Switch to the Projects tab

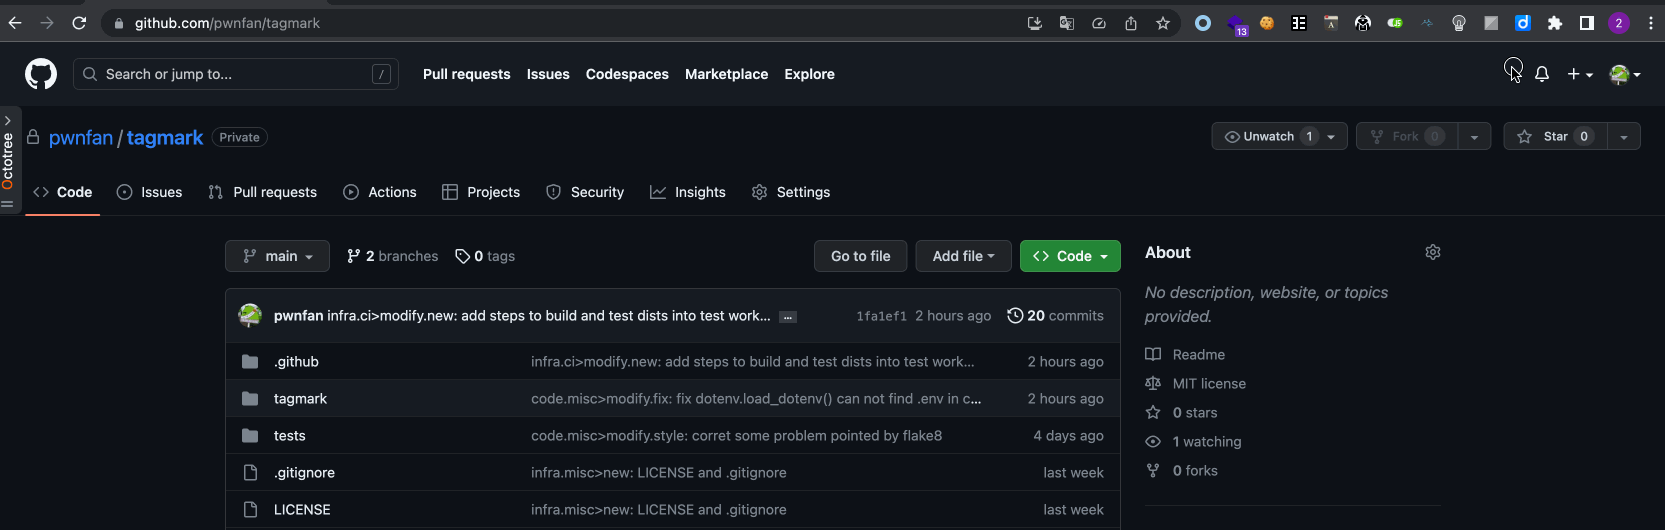[481, 192]
